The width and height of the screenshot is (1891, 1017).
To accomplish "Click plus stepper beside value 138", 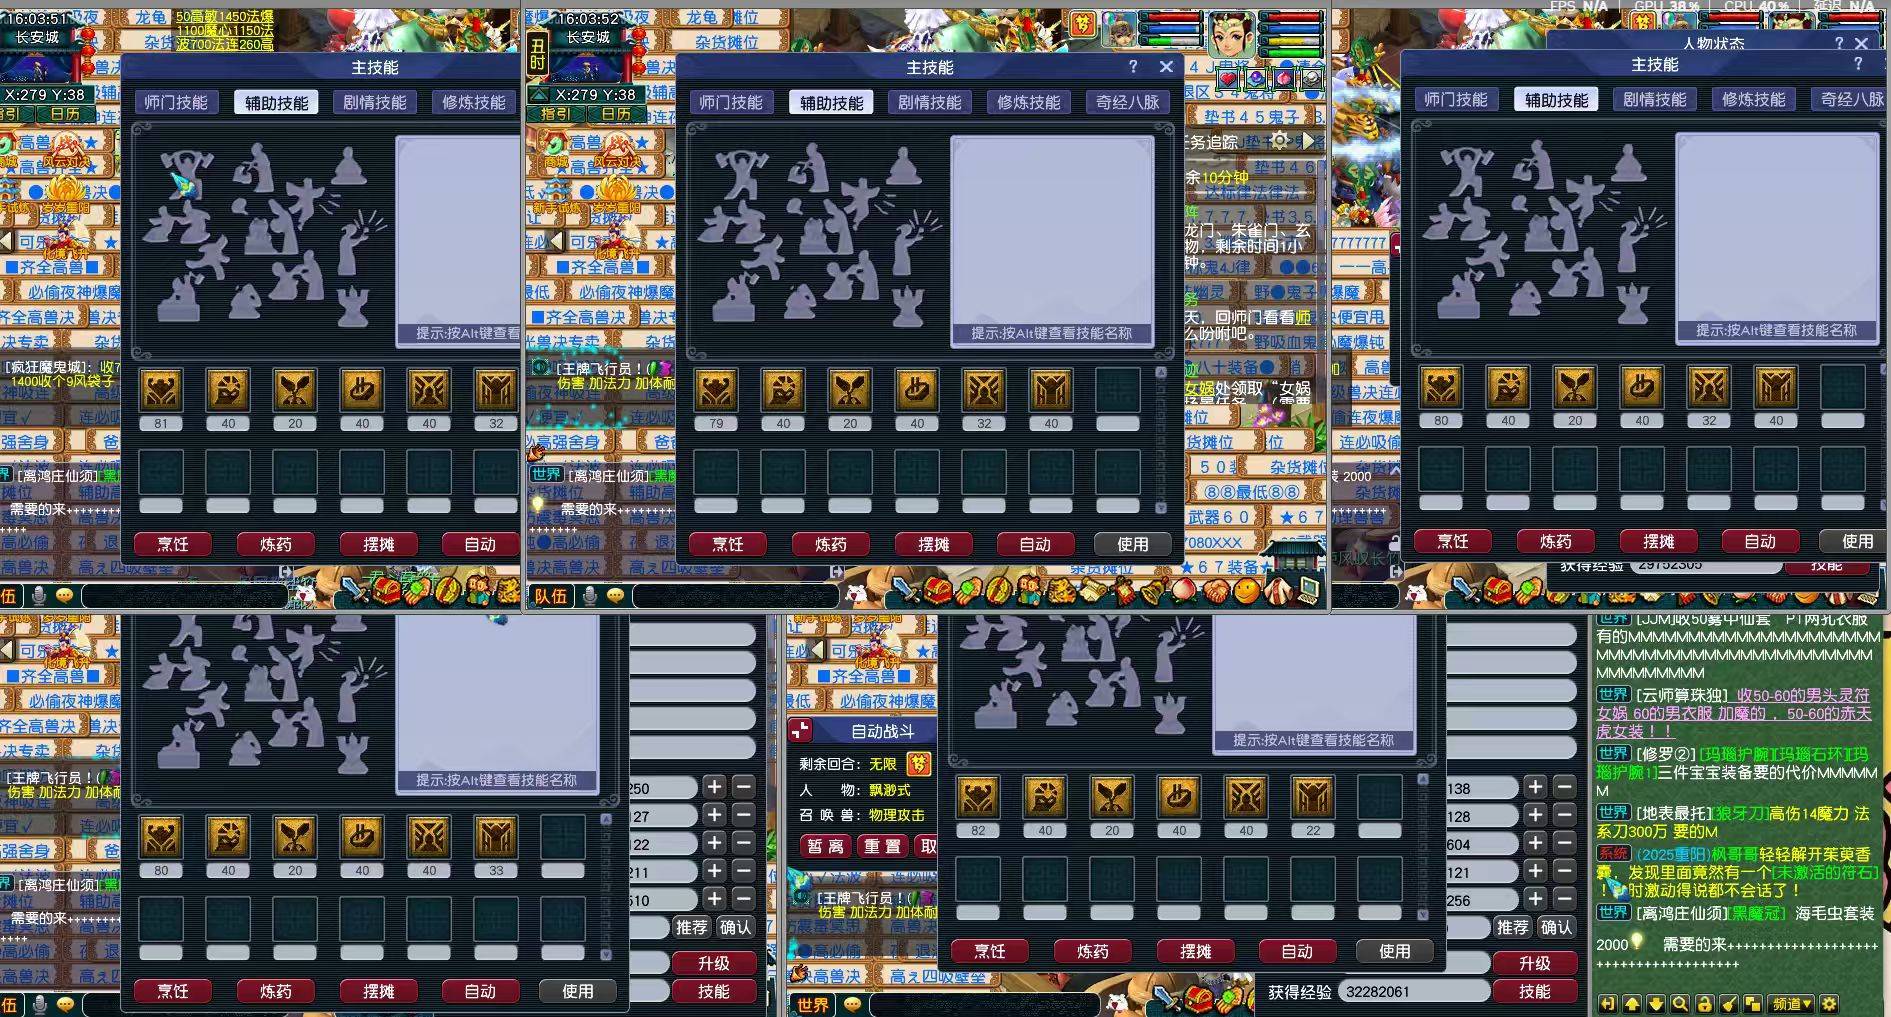I will click(1535, 788).
